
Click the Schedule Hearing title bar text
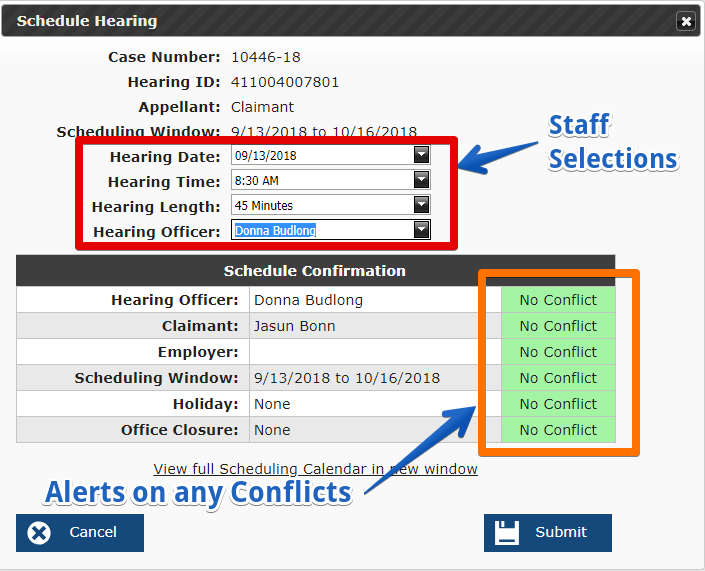point(87,21)
